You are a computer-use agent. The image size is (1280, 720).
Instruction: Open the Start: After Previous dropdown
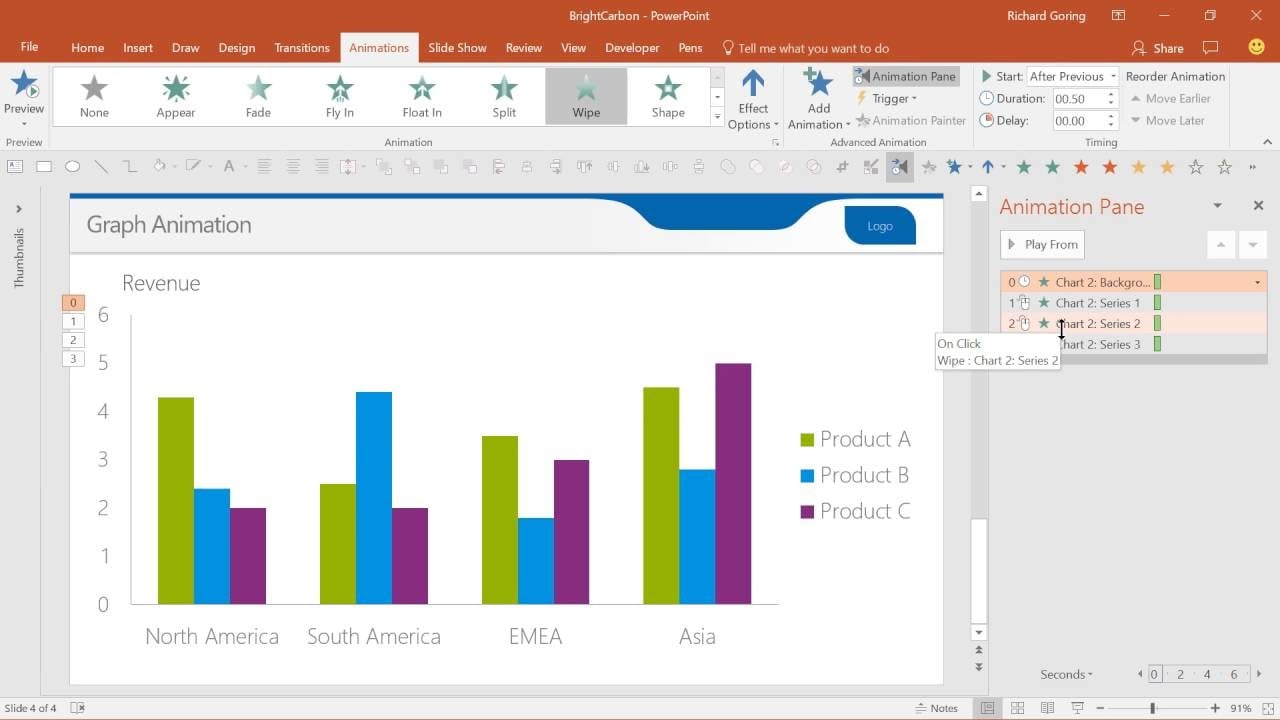(x=1110, y=75)
